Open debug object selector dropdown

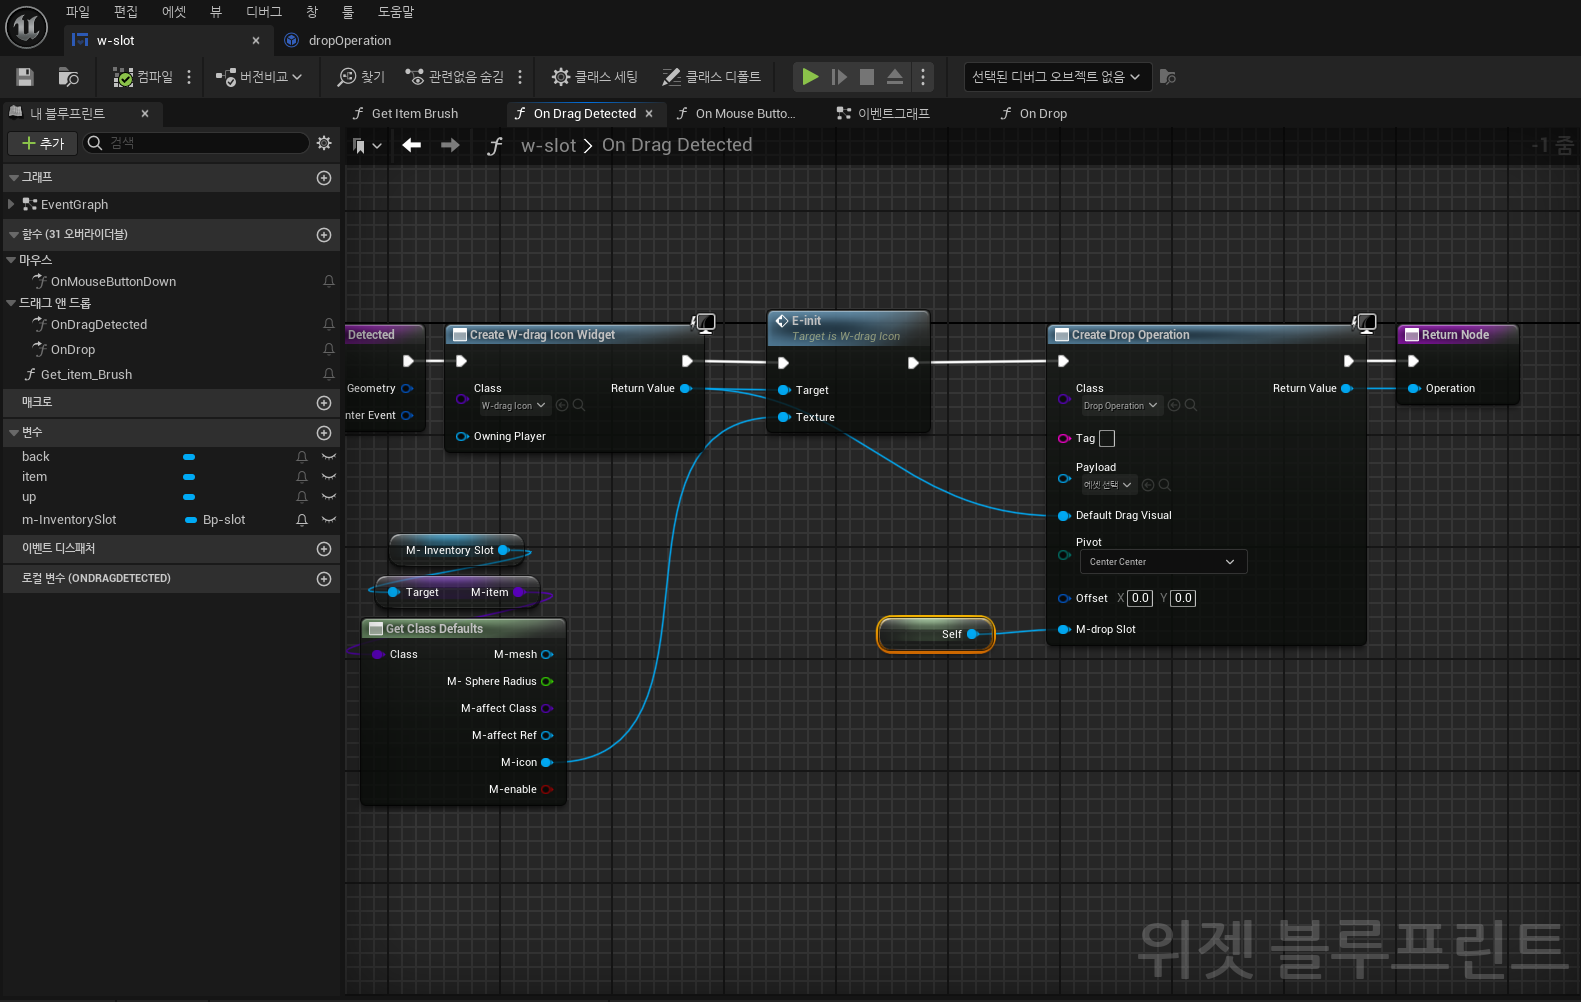(x=1057, y=77)
